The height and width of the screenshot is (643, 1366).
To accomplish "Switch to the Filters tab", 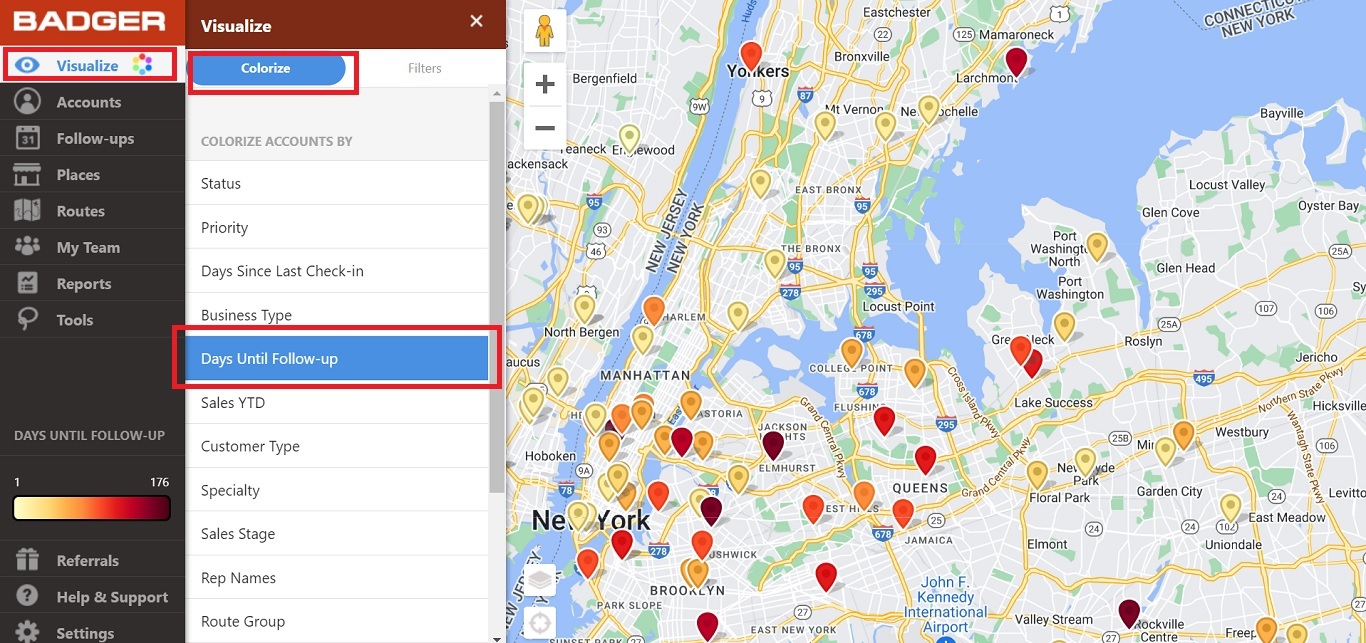I will coord(425,68).
